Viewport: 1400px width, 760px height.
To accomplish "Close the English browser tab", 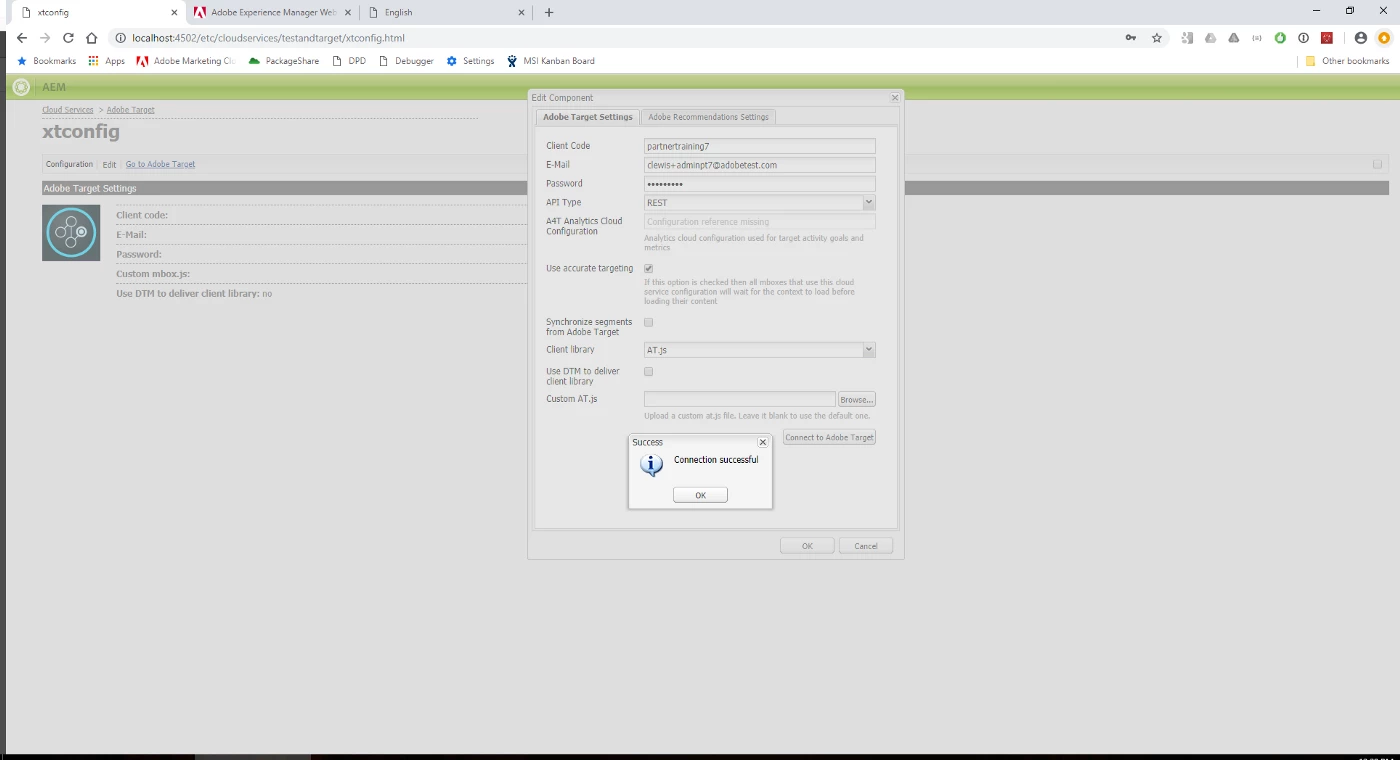I will click(x=521, y=13).
